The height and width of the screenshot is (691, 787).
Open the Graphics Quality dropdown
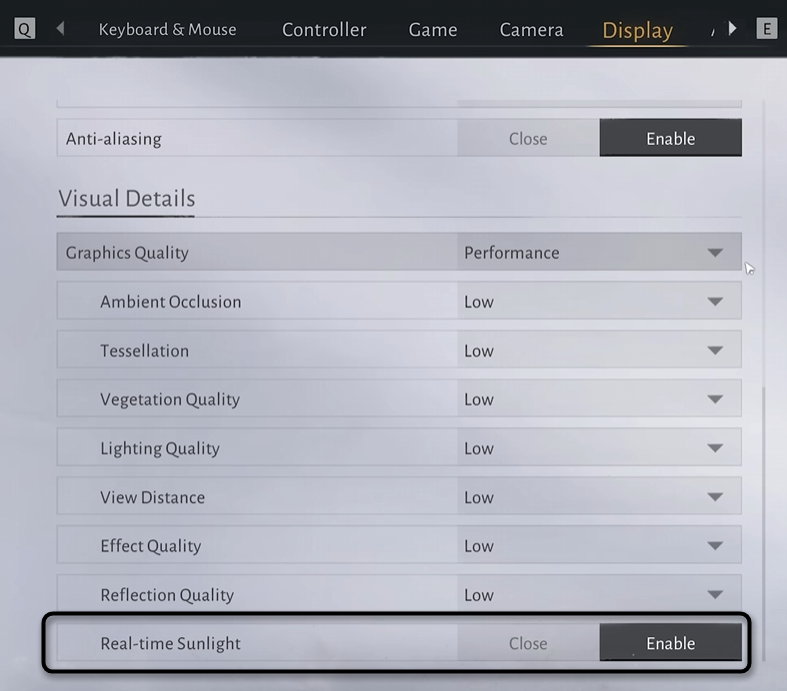pos(599,253)
